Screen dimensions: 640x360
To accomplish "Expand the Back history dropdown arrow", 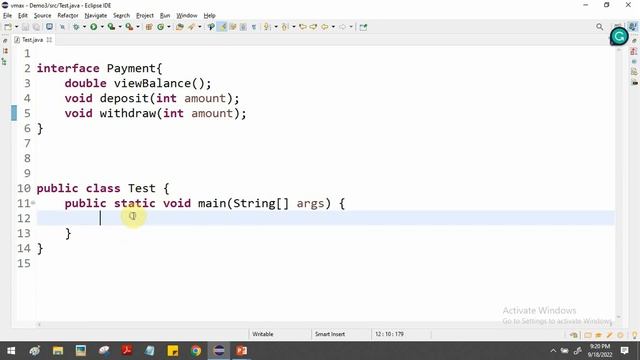I will [x=333, y=27].
